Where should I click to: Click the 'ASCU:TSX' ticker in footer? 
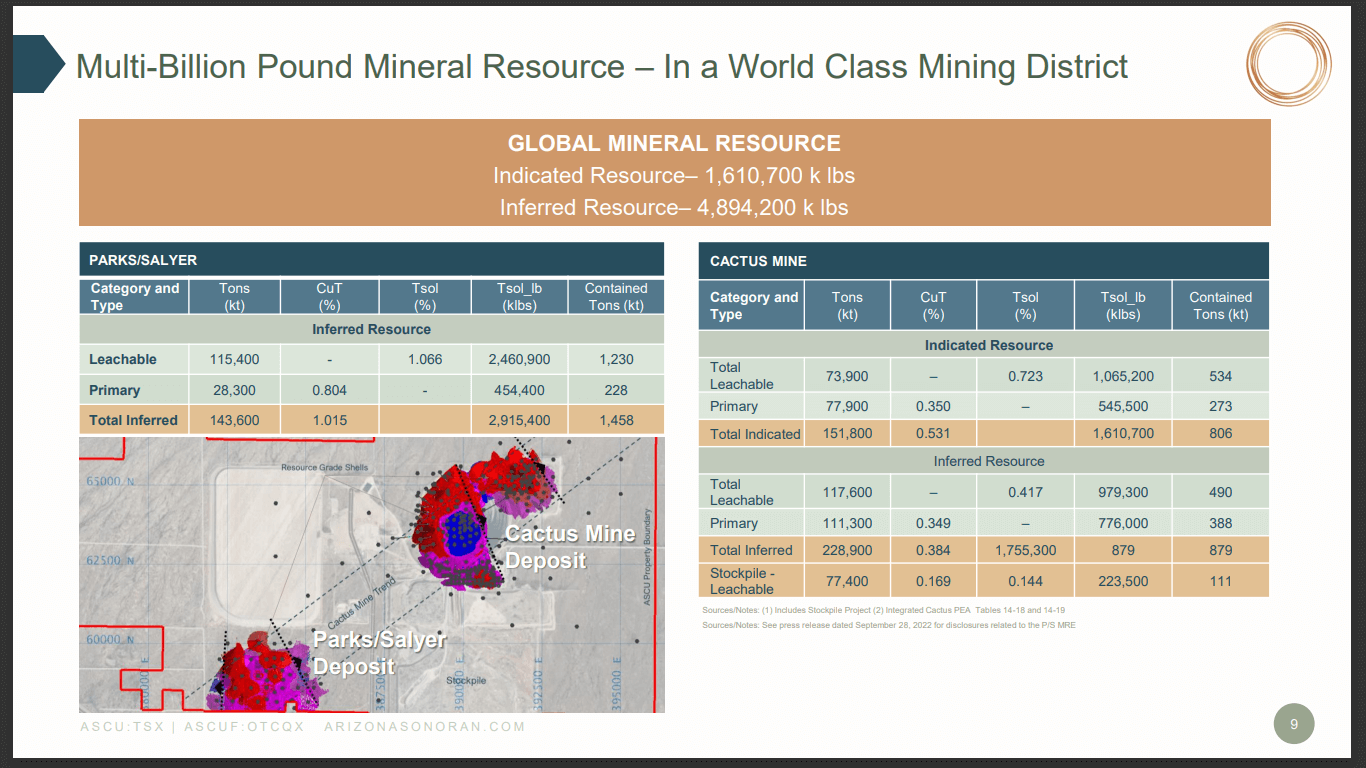pos(122,726)
